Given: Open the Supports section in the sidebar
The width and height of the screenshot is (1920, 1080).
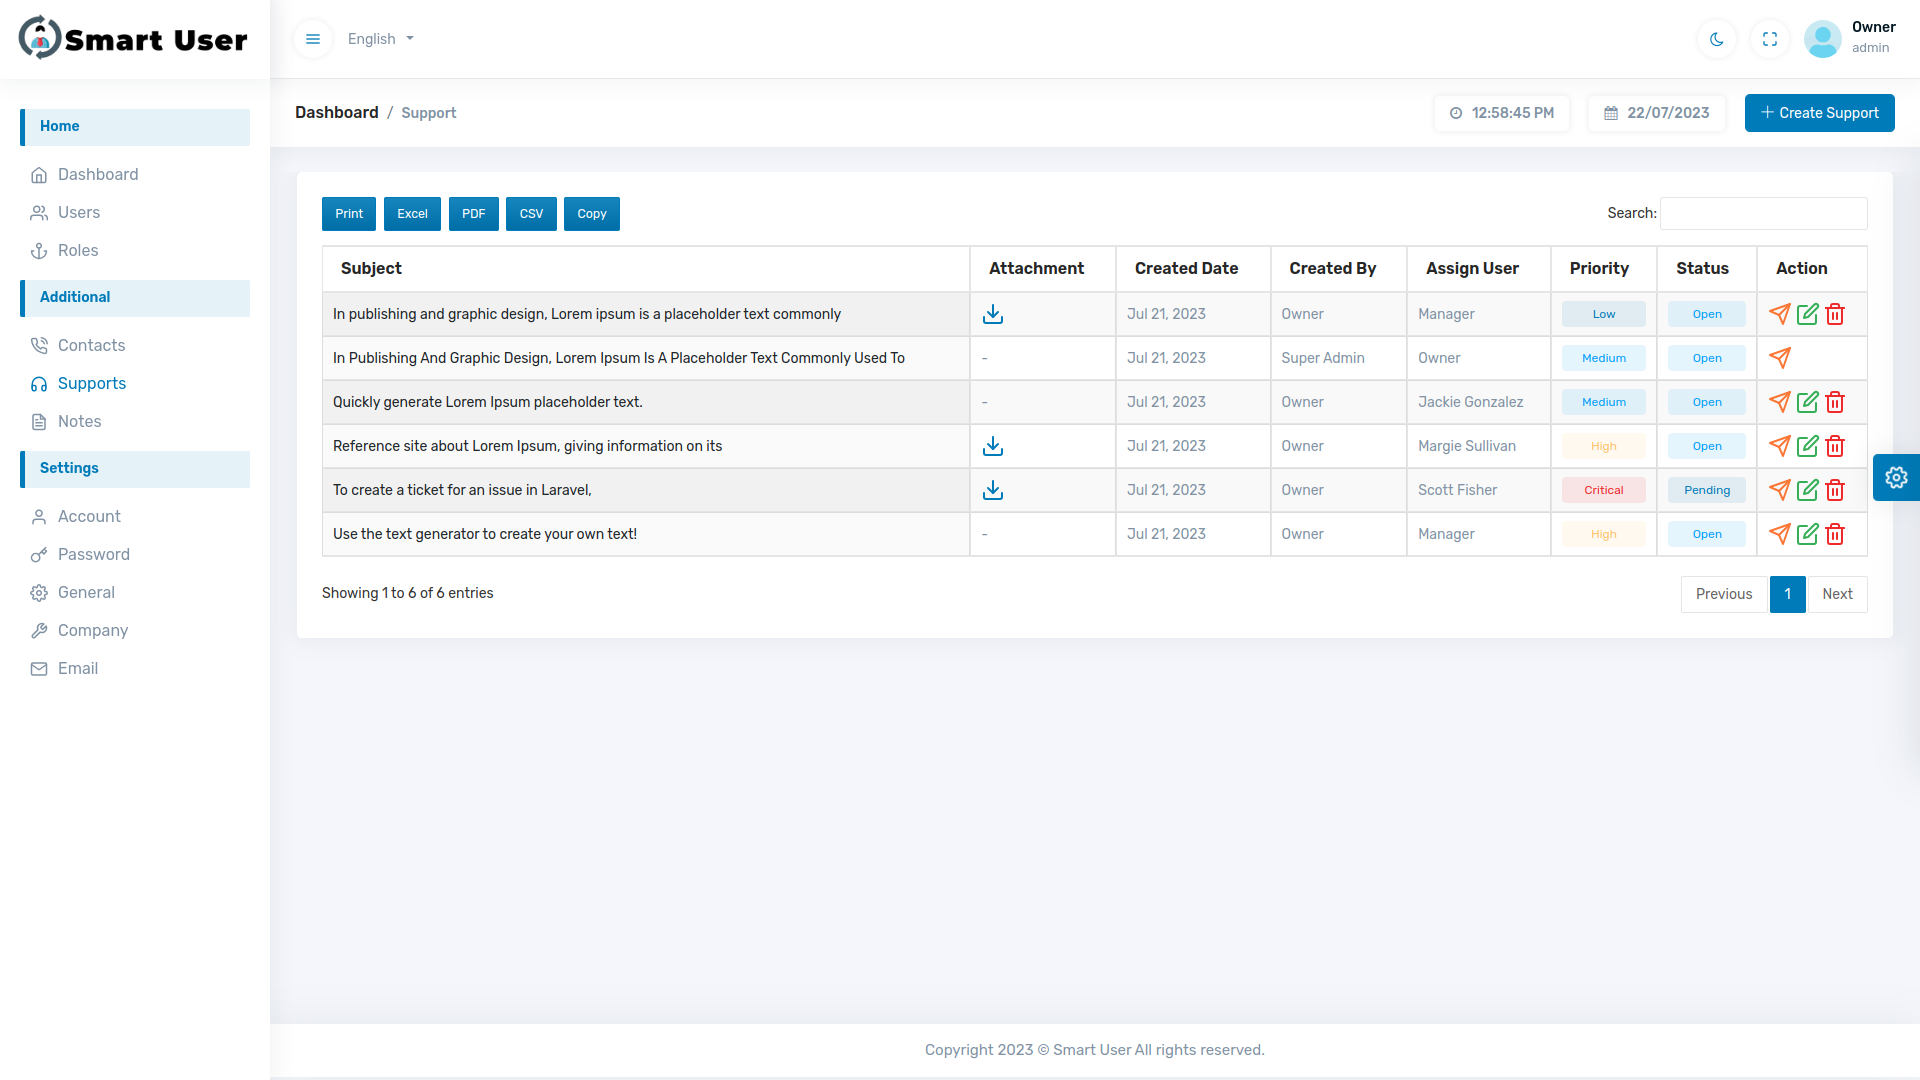Looking at the screenshot, I should 92,383.
